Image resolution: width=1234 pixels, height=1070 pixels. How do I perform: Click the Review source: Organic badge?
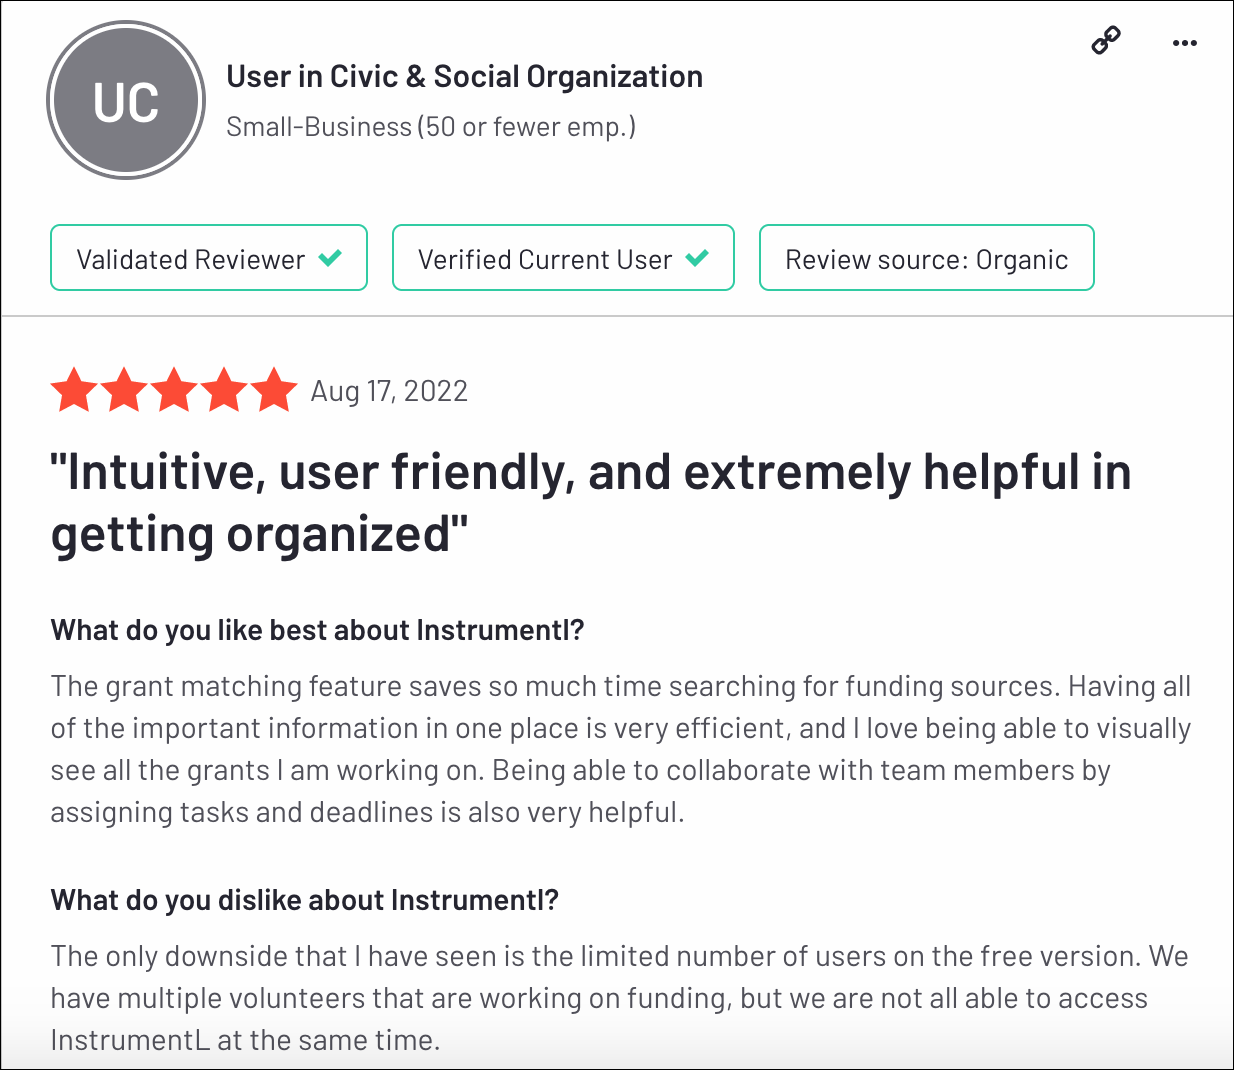point(927,258)
